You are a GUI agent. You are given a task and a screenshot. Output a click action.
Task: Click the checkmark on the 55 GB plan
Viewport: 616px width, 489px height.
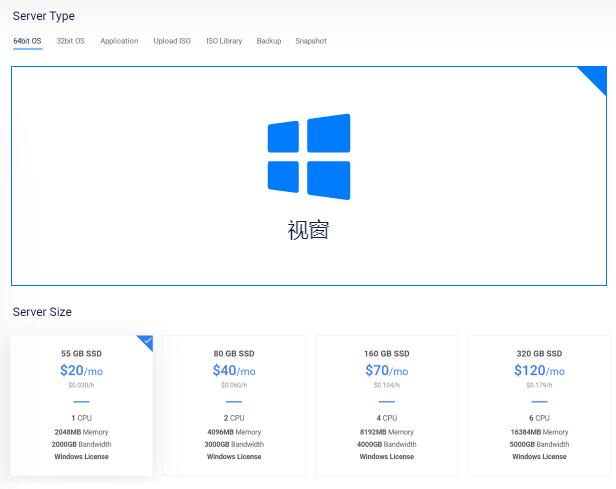[147, 341]
